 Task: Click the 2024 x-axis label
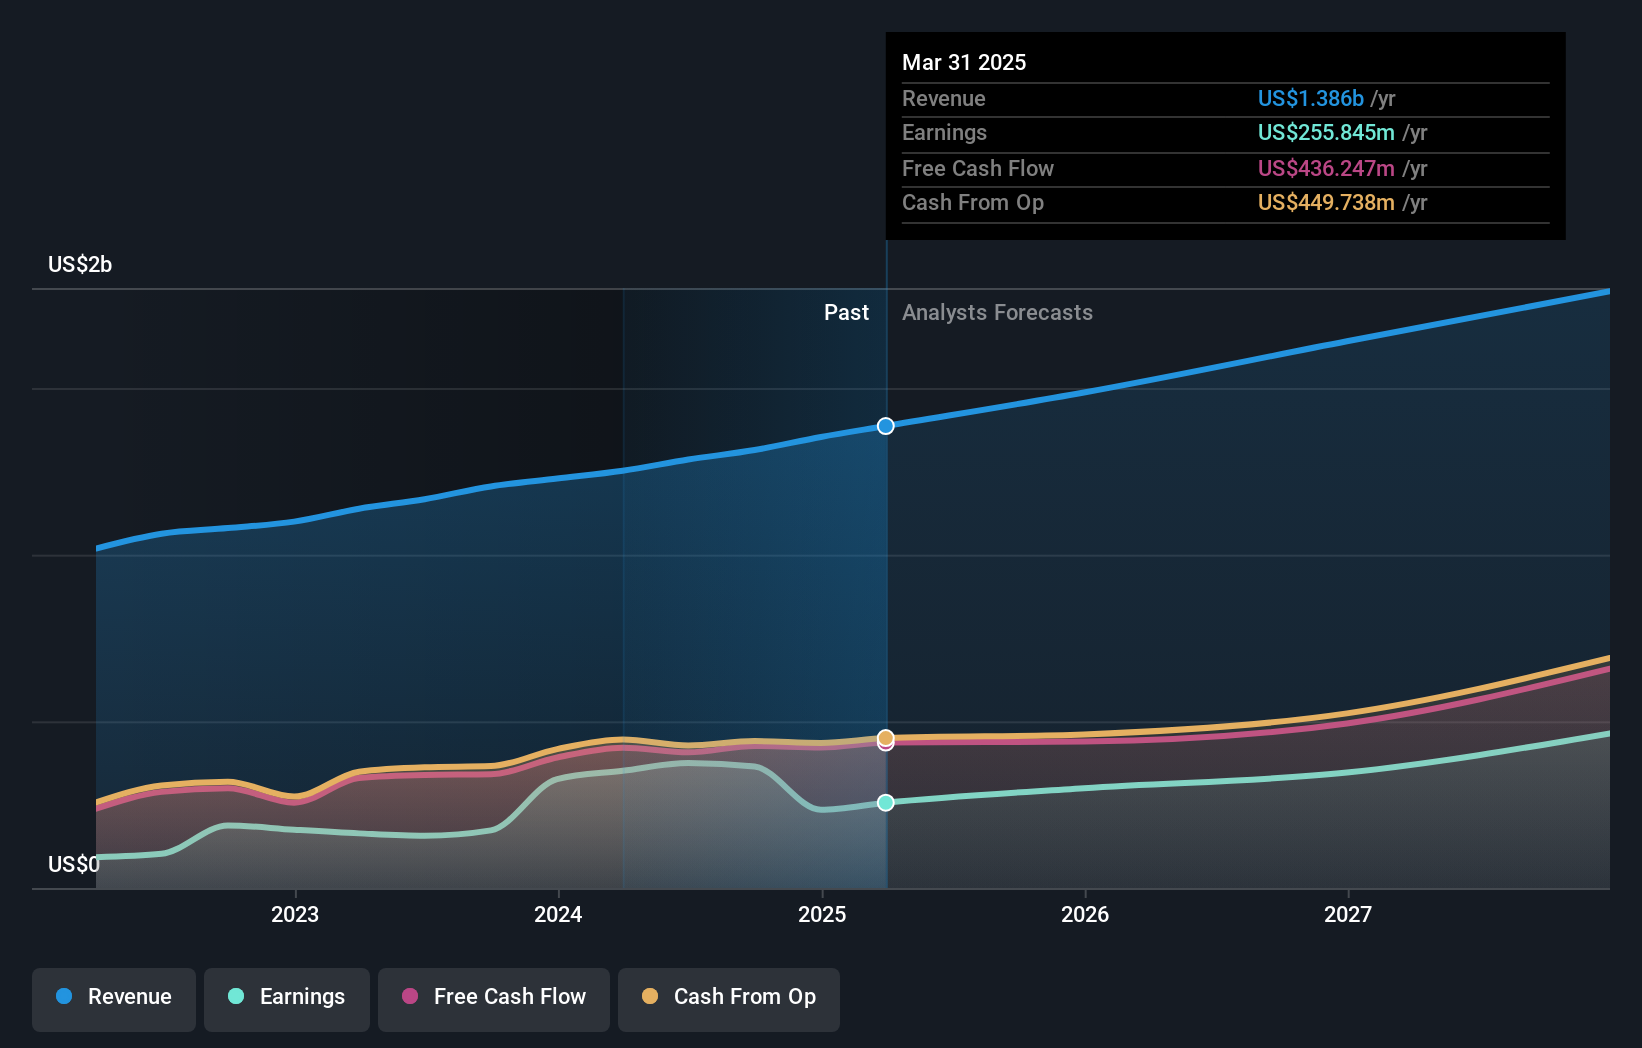coord(558,914)
